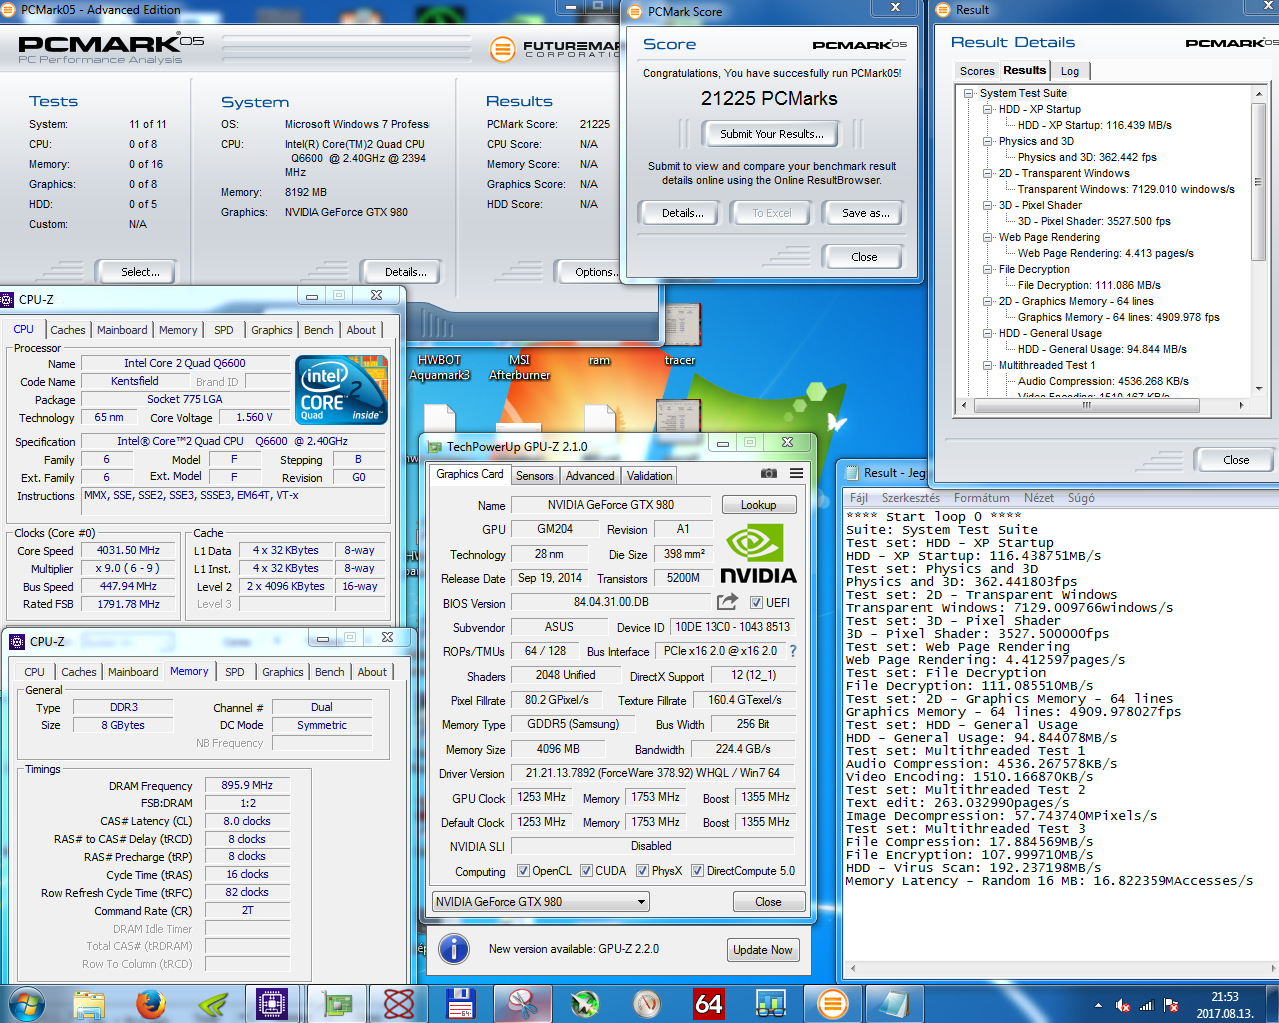Open the tracer desktop shortcut
Screen dimensions: 1279x1023
(680, 335)
